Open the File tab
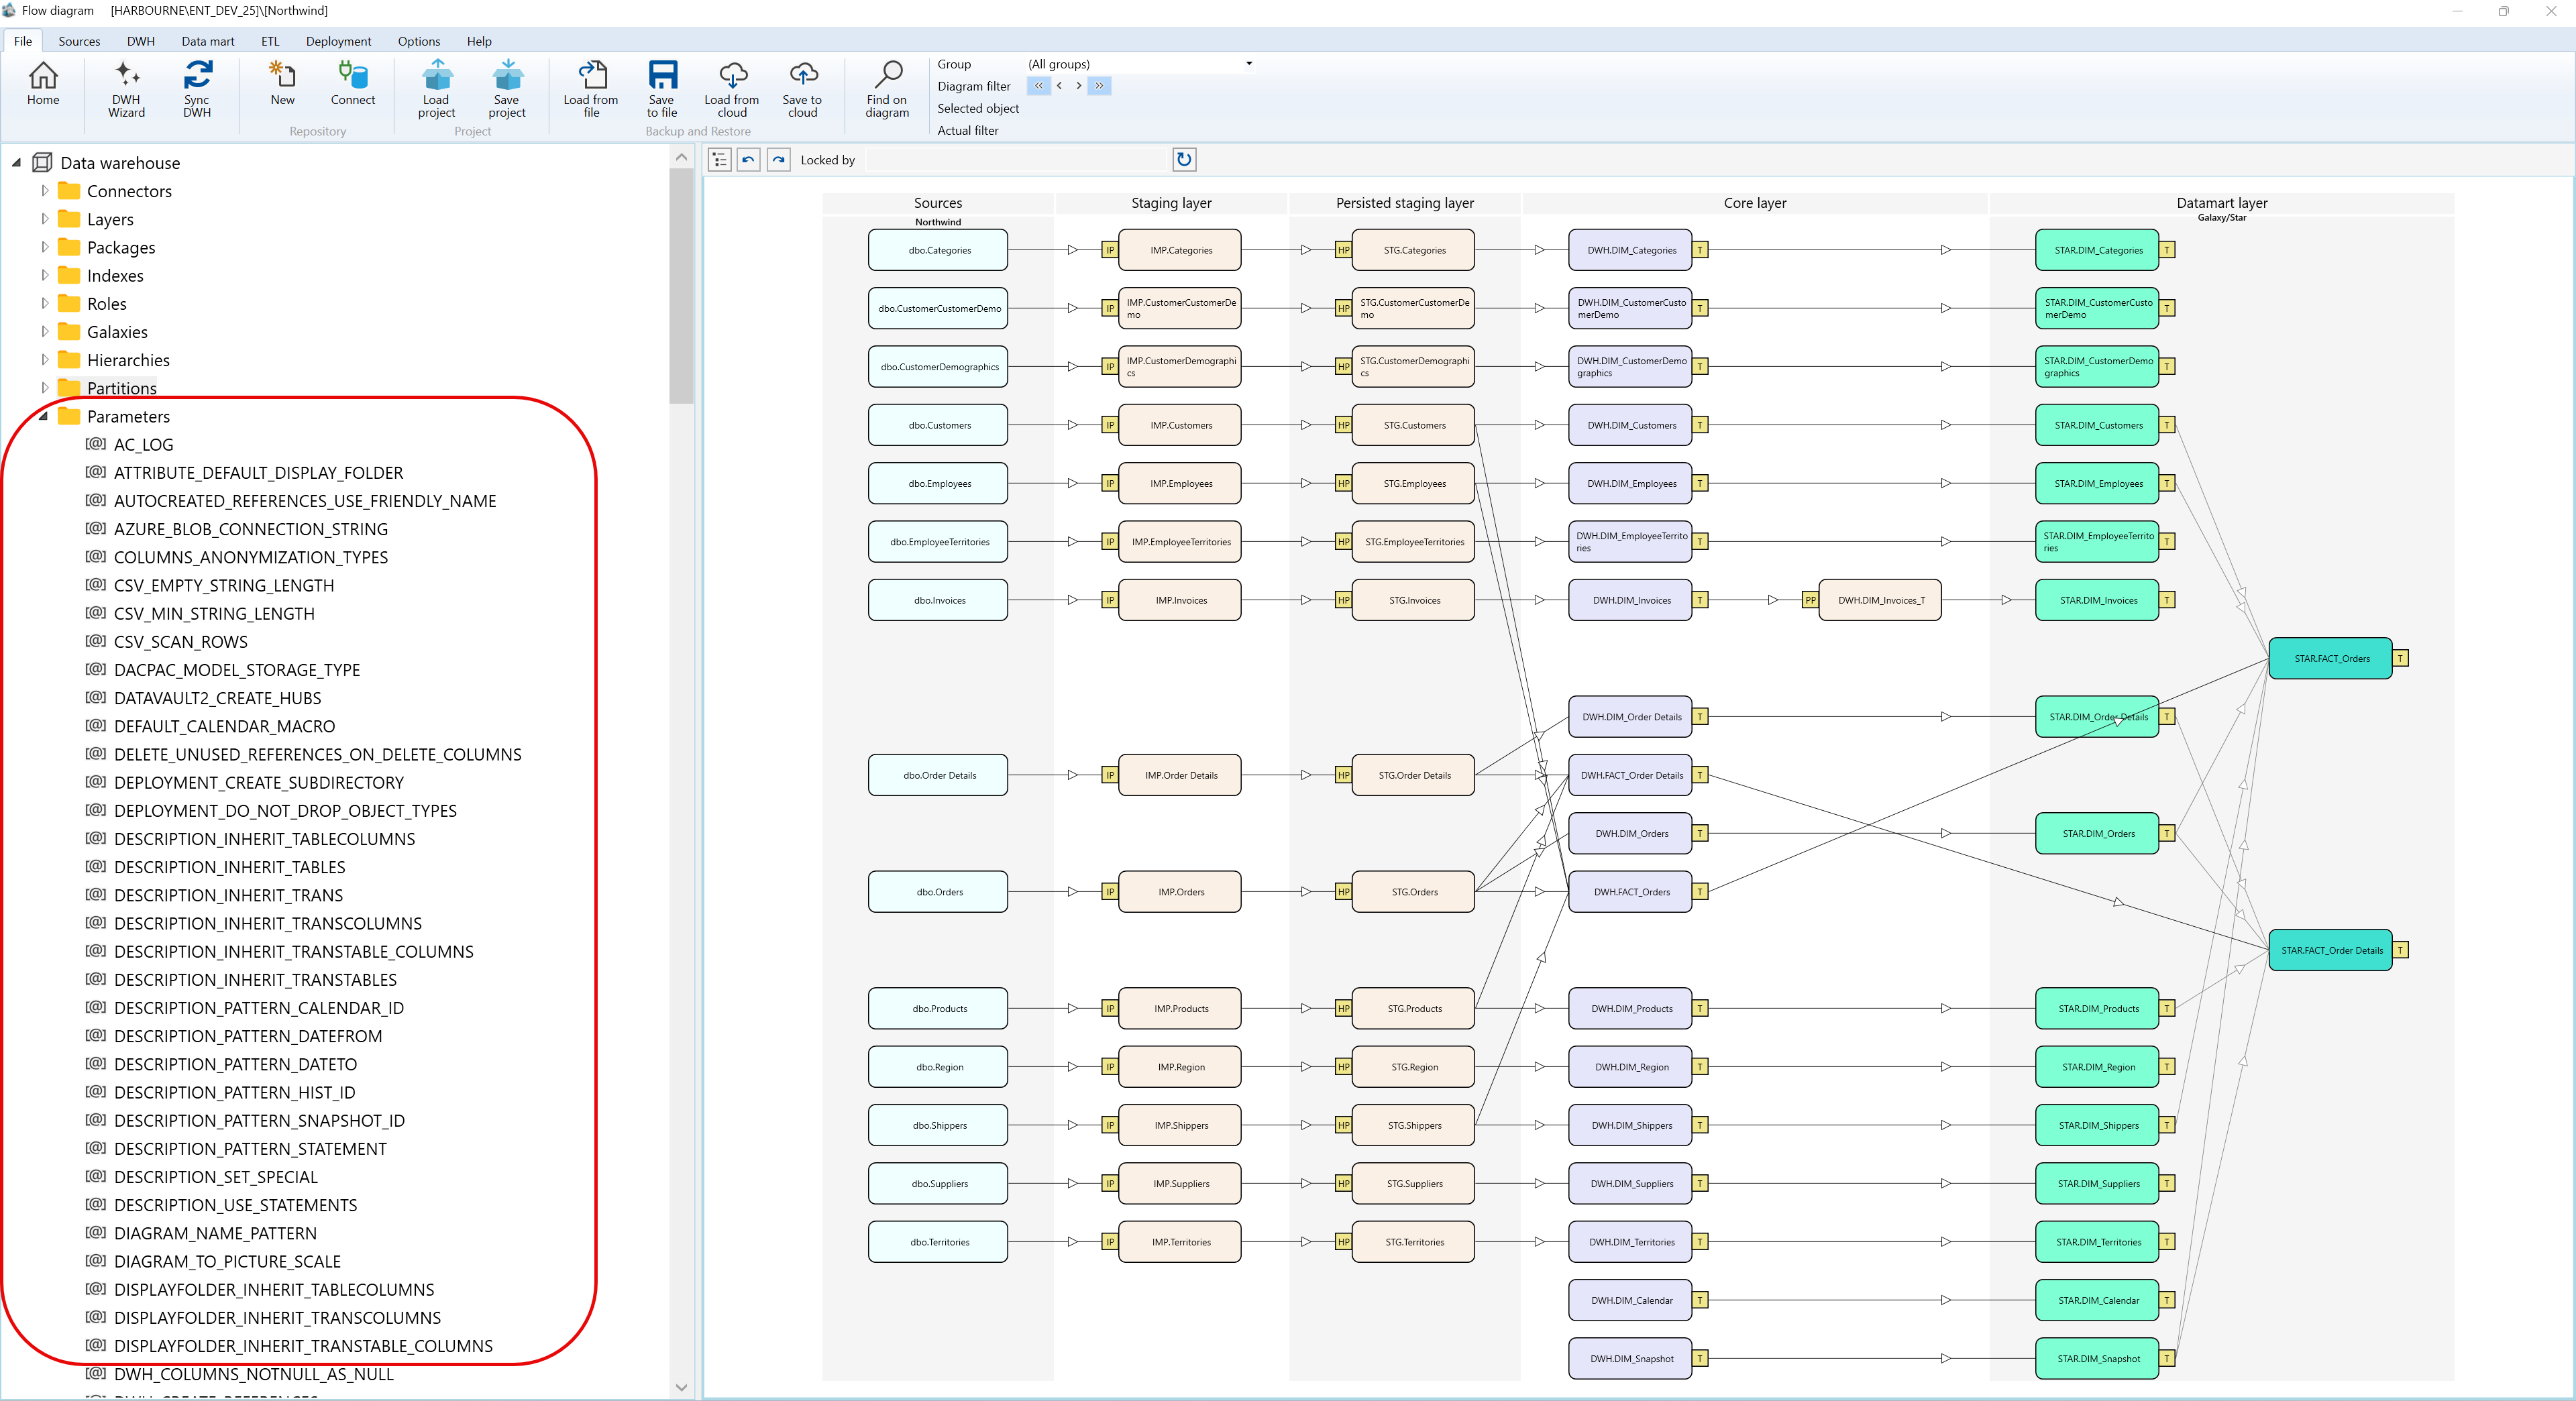 point(23,41)
